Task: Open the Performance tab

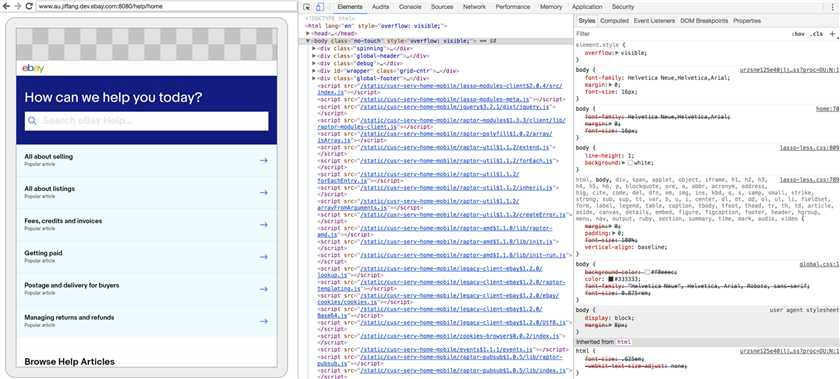Action: tap(513, 7)
